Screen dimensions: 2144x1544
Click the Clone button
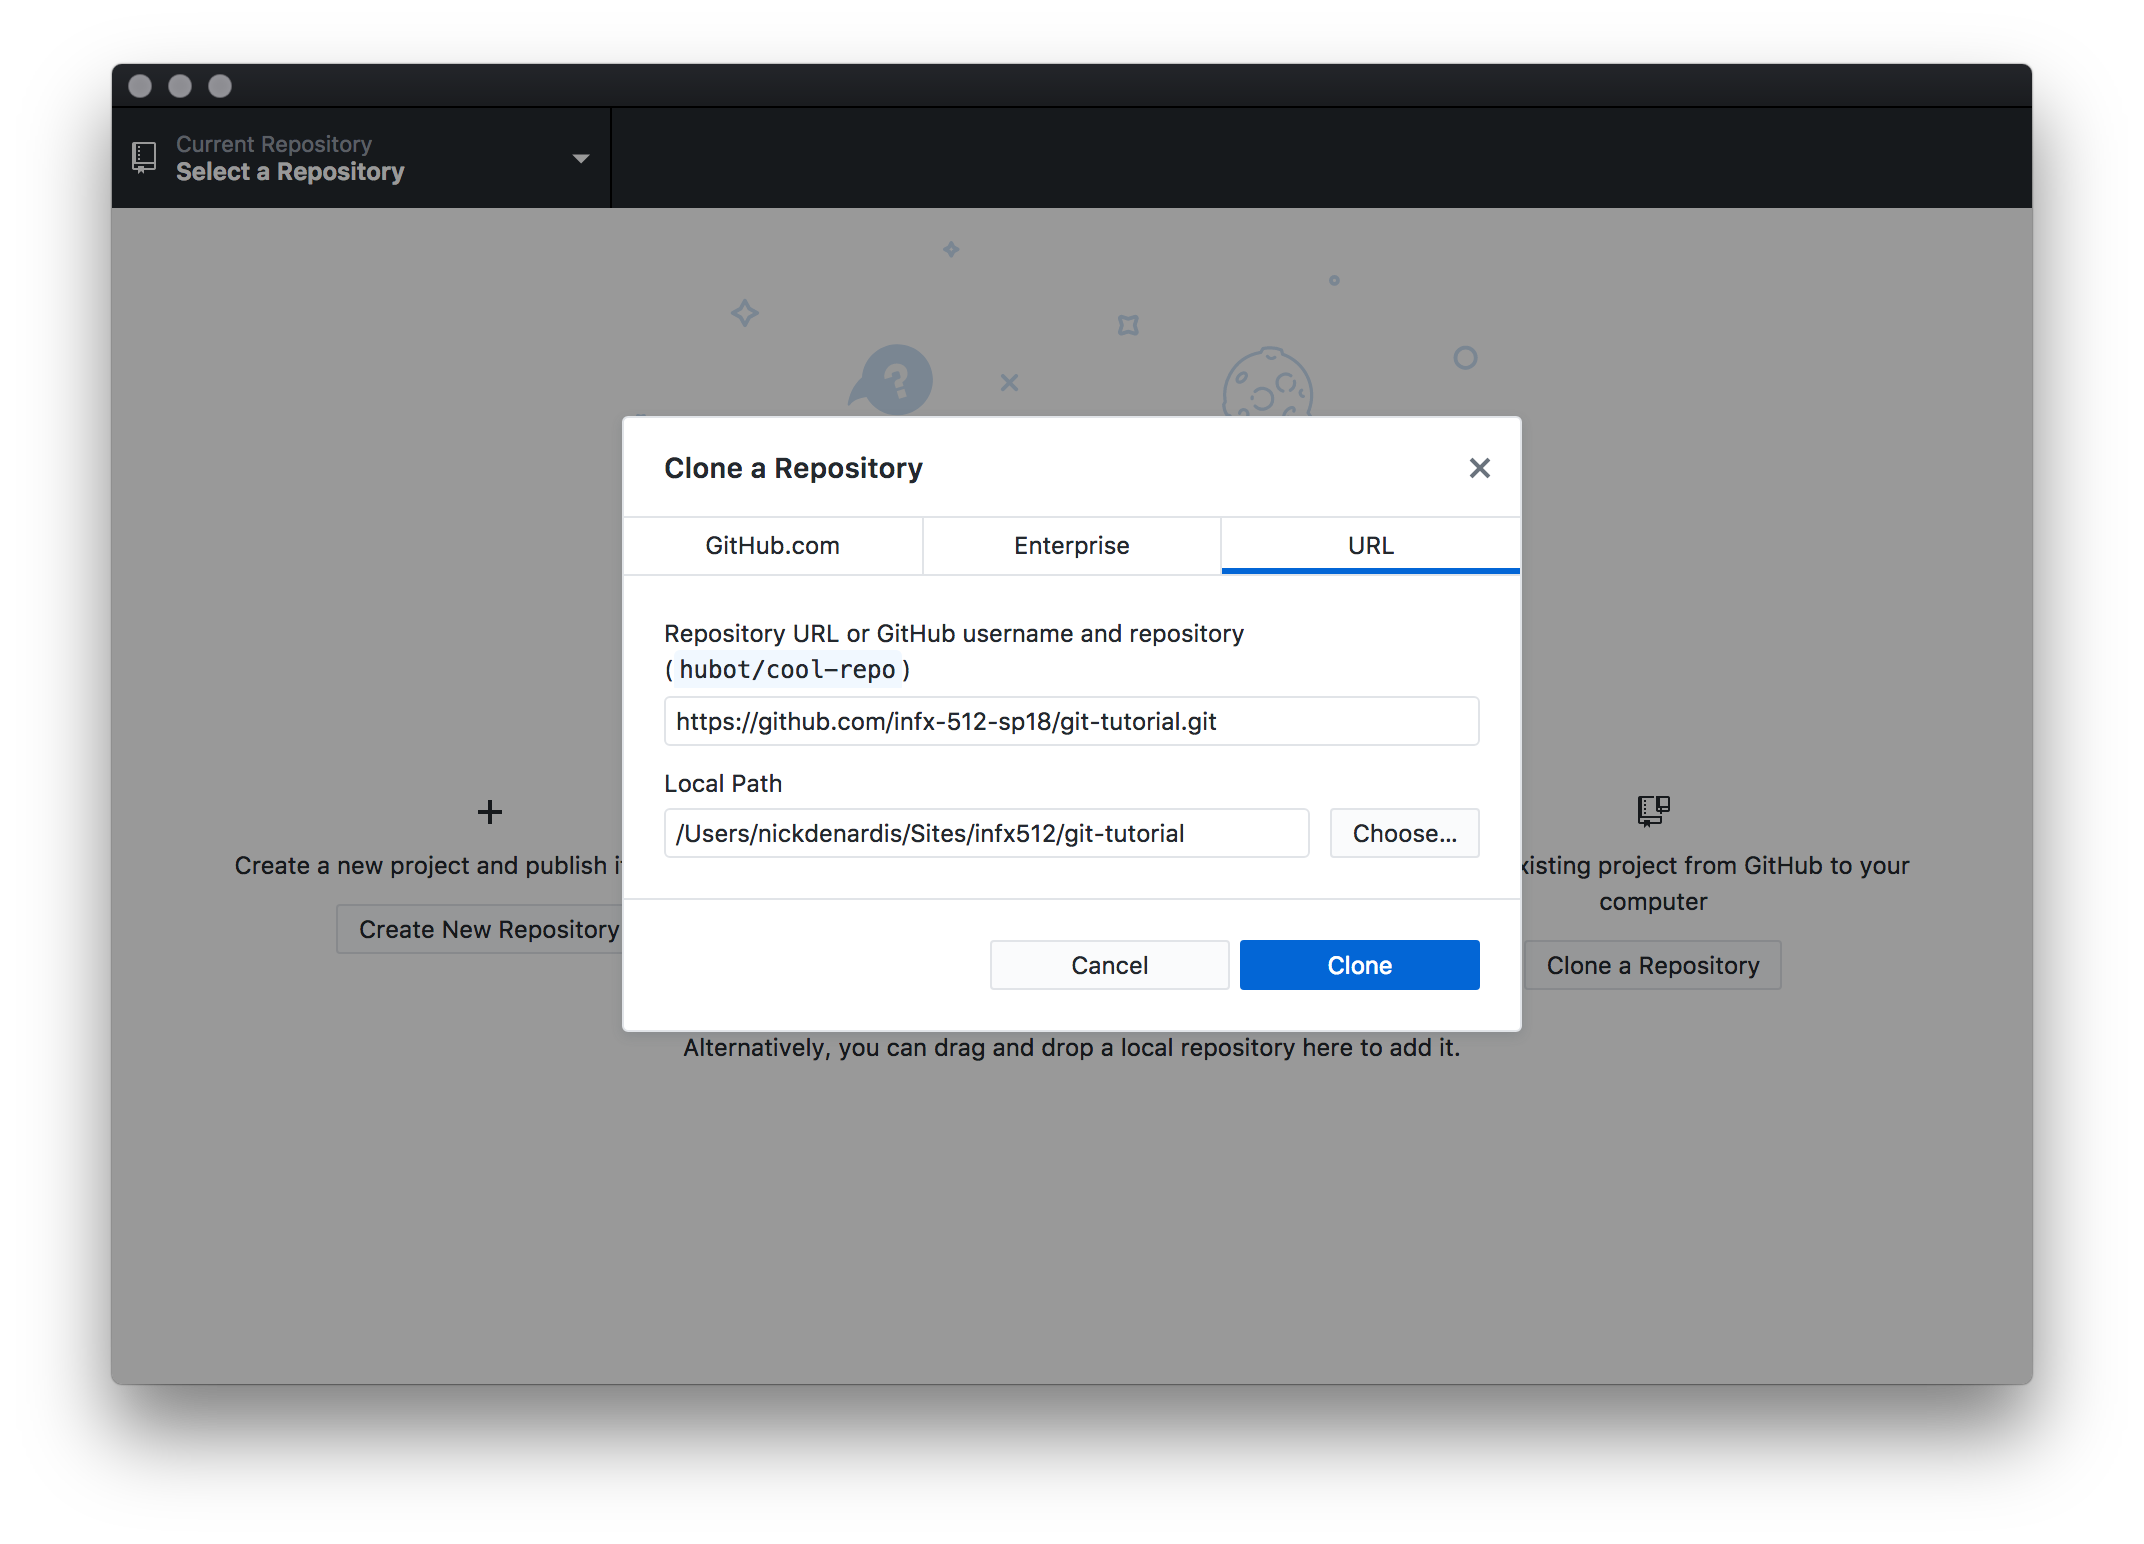pyautogui.click(x=1360, y=965)
